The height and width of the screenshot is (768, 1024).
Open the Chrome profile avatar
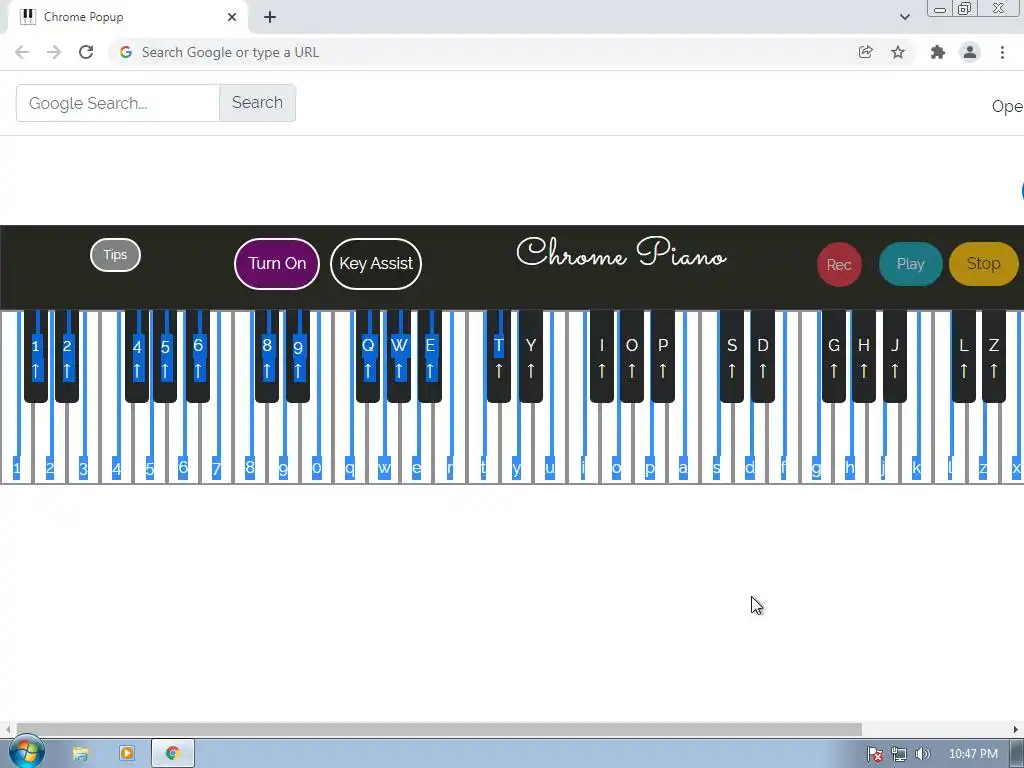[x=970, y=52]
